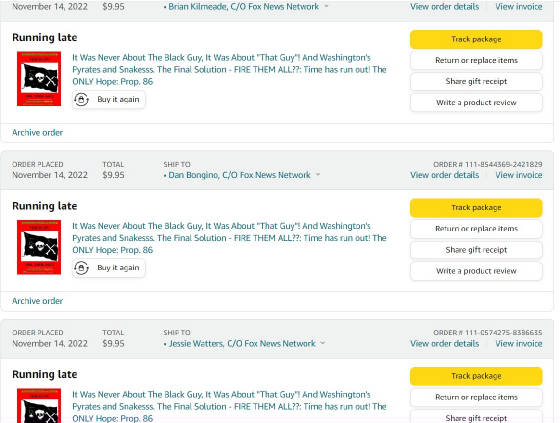
Task: Open book title link in Bongino order
Action: 229,238
